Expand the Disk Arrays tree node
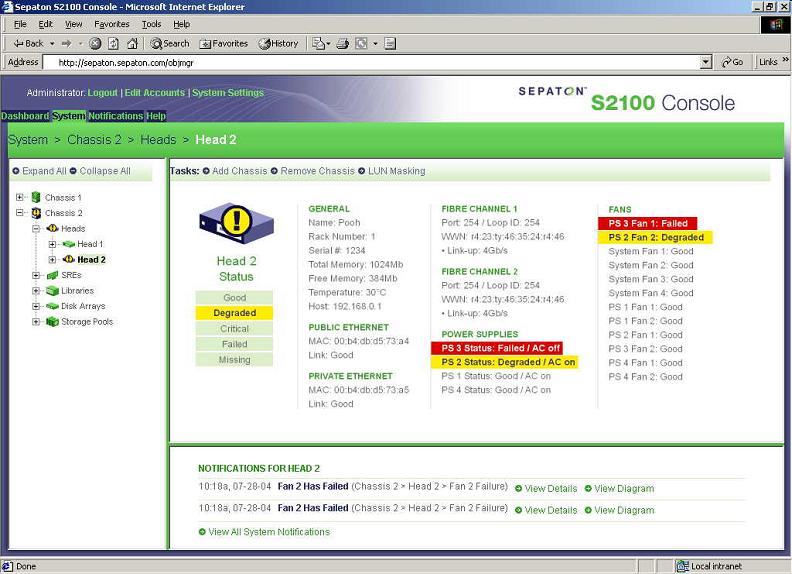The width and height of the screenshot is (792, 574). pyautogui.click(x=36, y=306)
